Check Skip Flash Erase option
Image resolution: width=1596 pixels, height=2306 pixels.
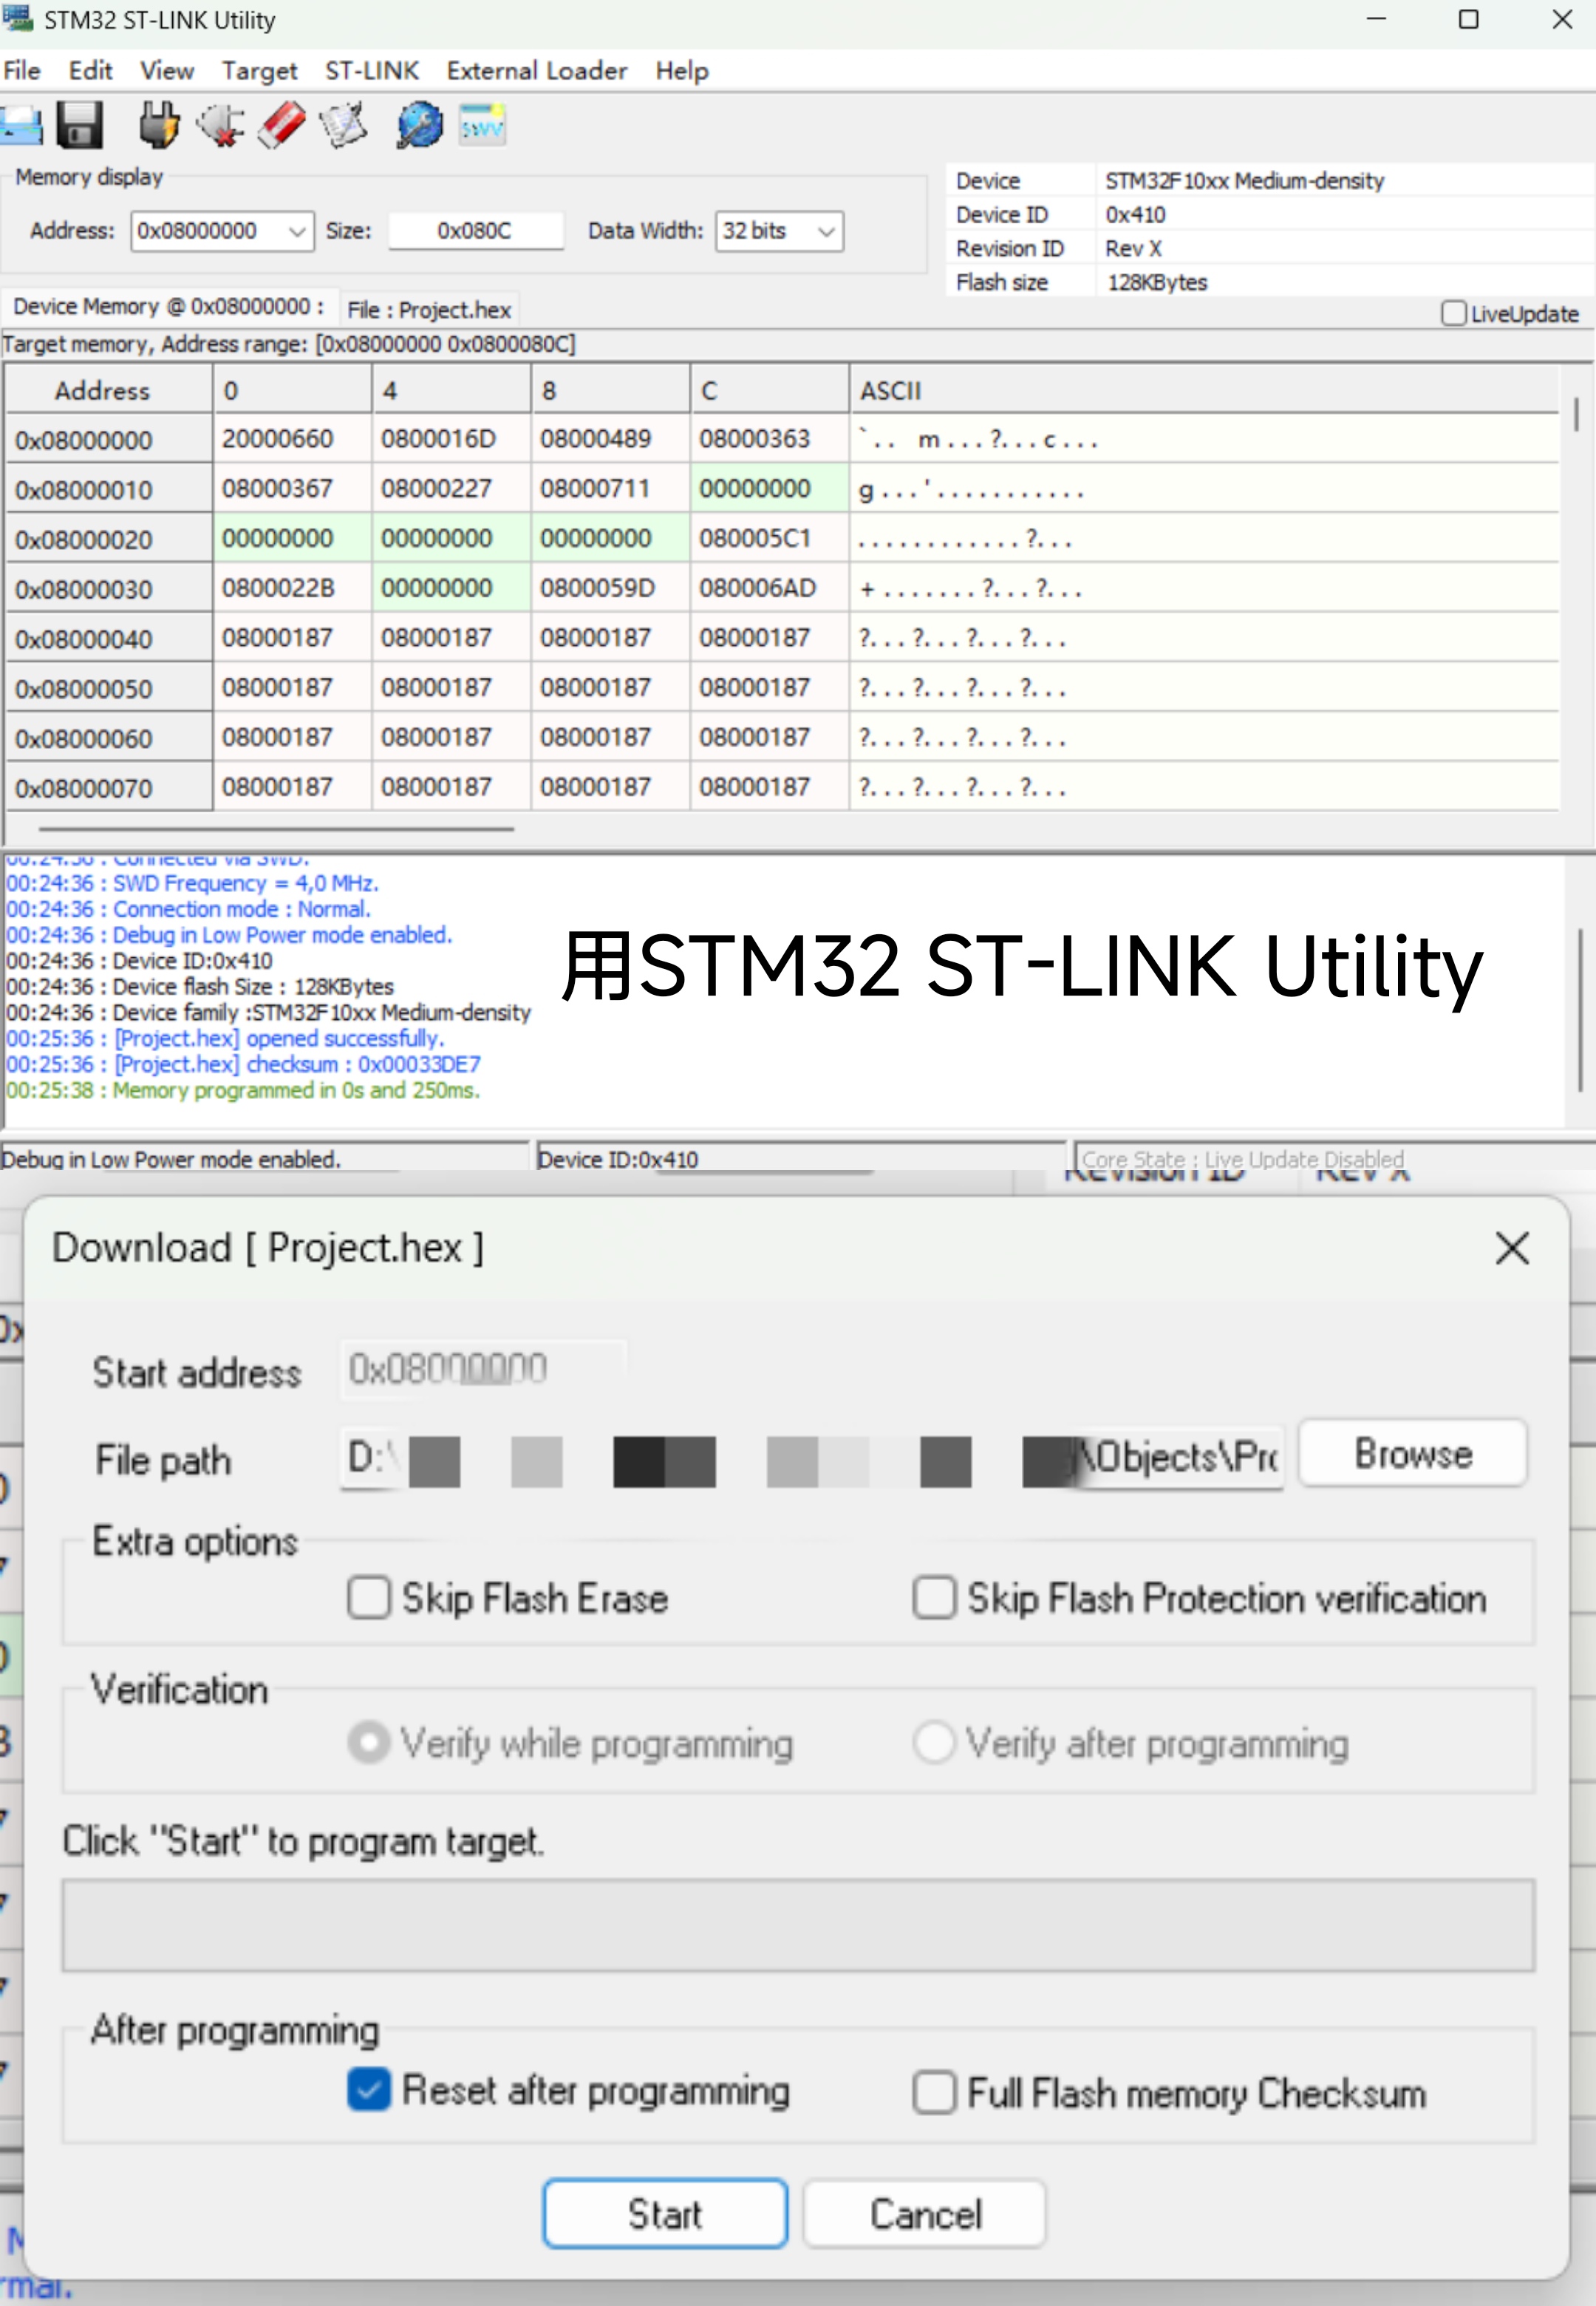point(369,1597)
